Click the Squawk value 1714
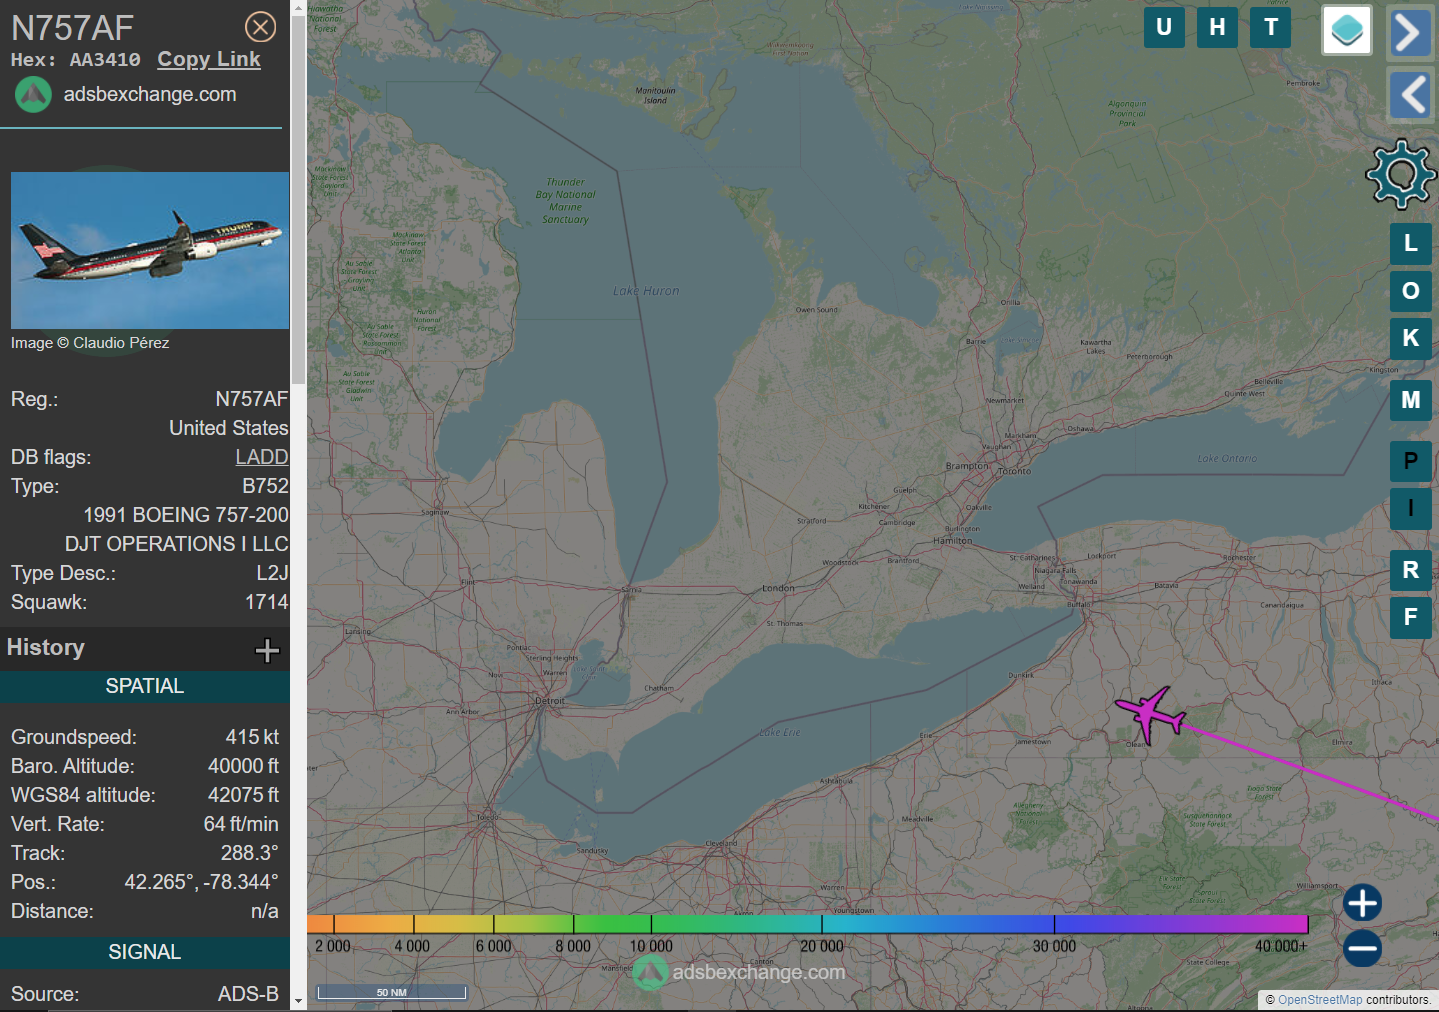 [x=267, y=602]
